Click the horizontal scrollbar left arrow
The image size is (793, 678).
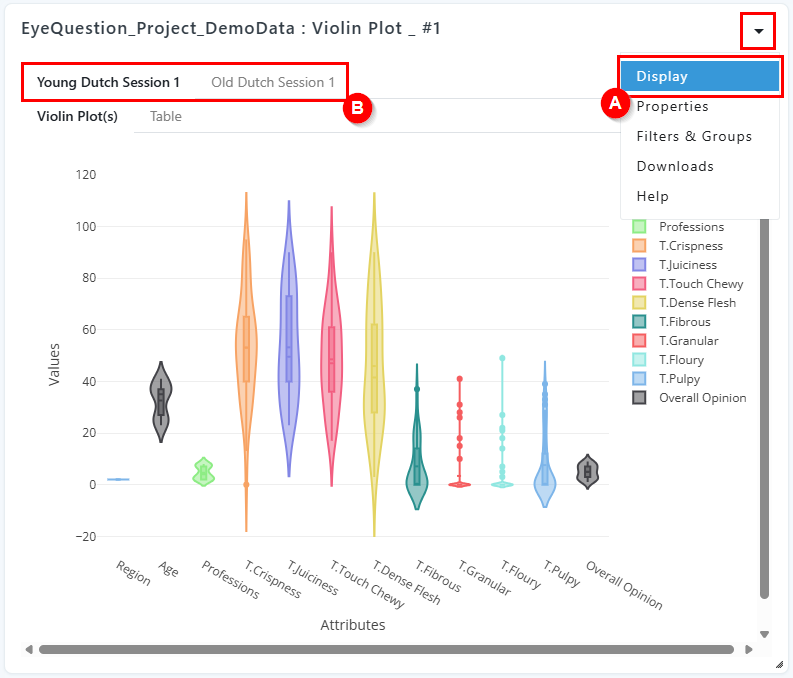[x=29, y=649]
